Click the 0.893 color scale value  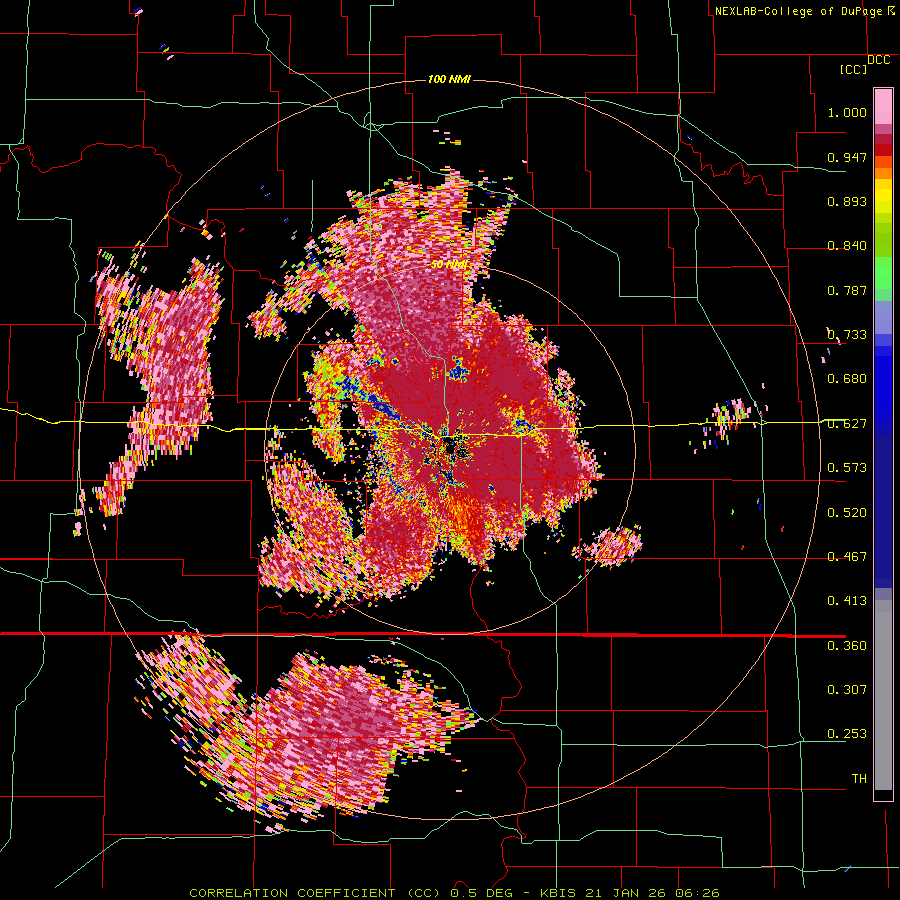[847, 201]
